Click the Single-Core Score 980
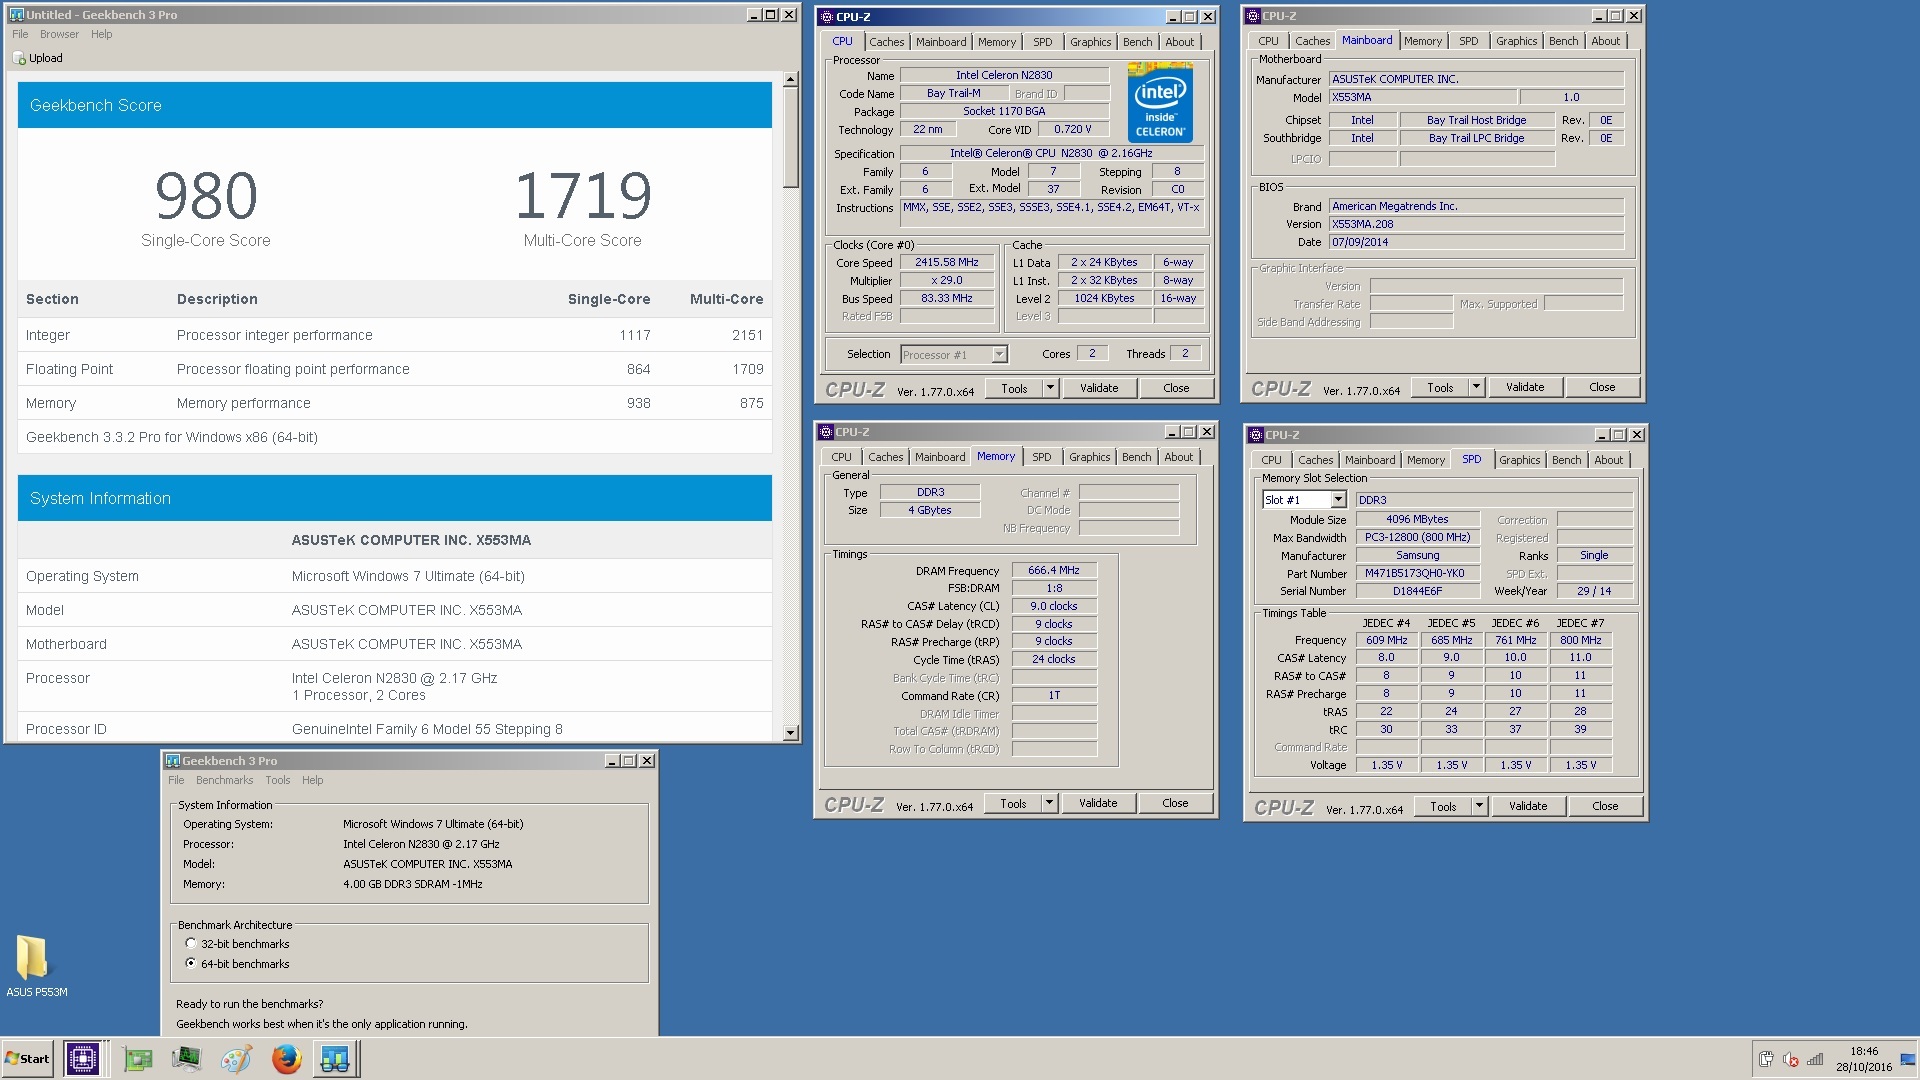 tap(206, 196)
